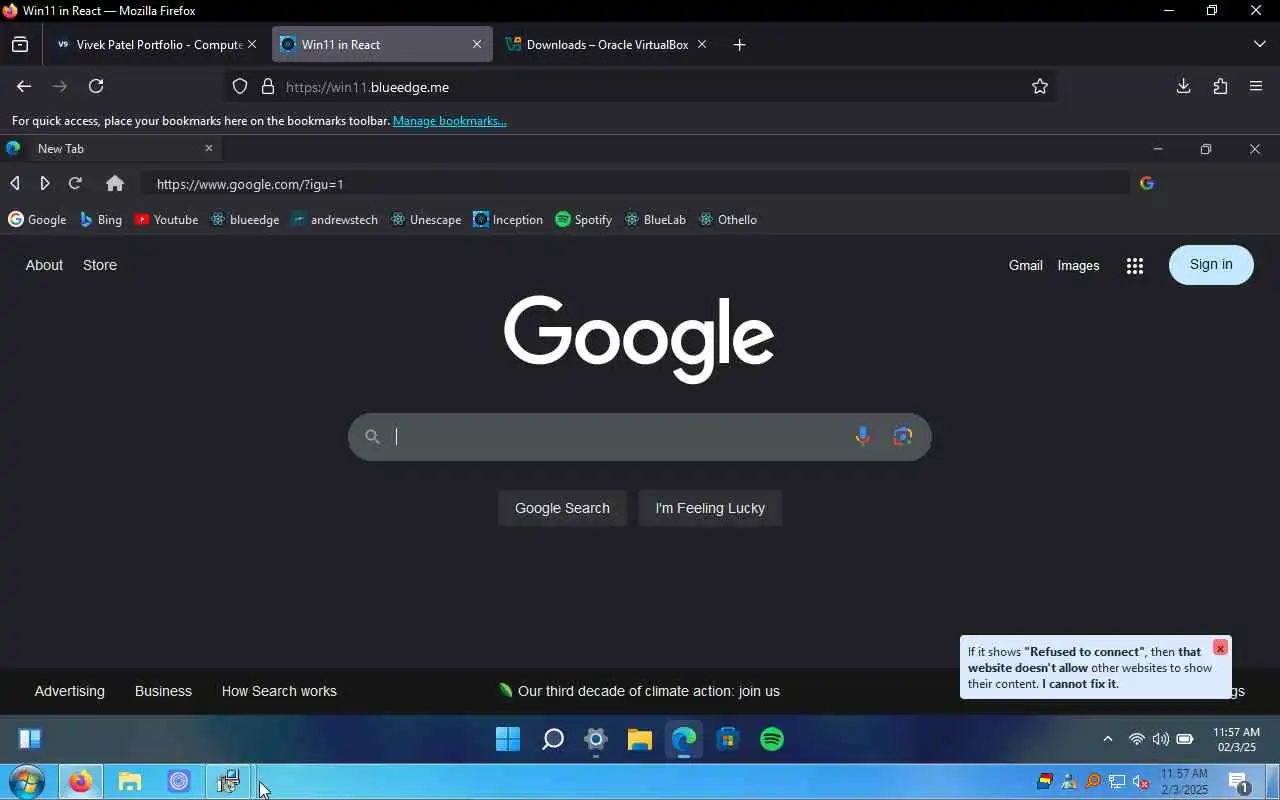Open Inception bookmark in favorites bar
The image size is (1280, 800).
[x=508, y=219]
